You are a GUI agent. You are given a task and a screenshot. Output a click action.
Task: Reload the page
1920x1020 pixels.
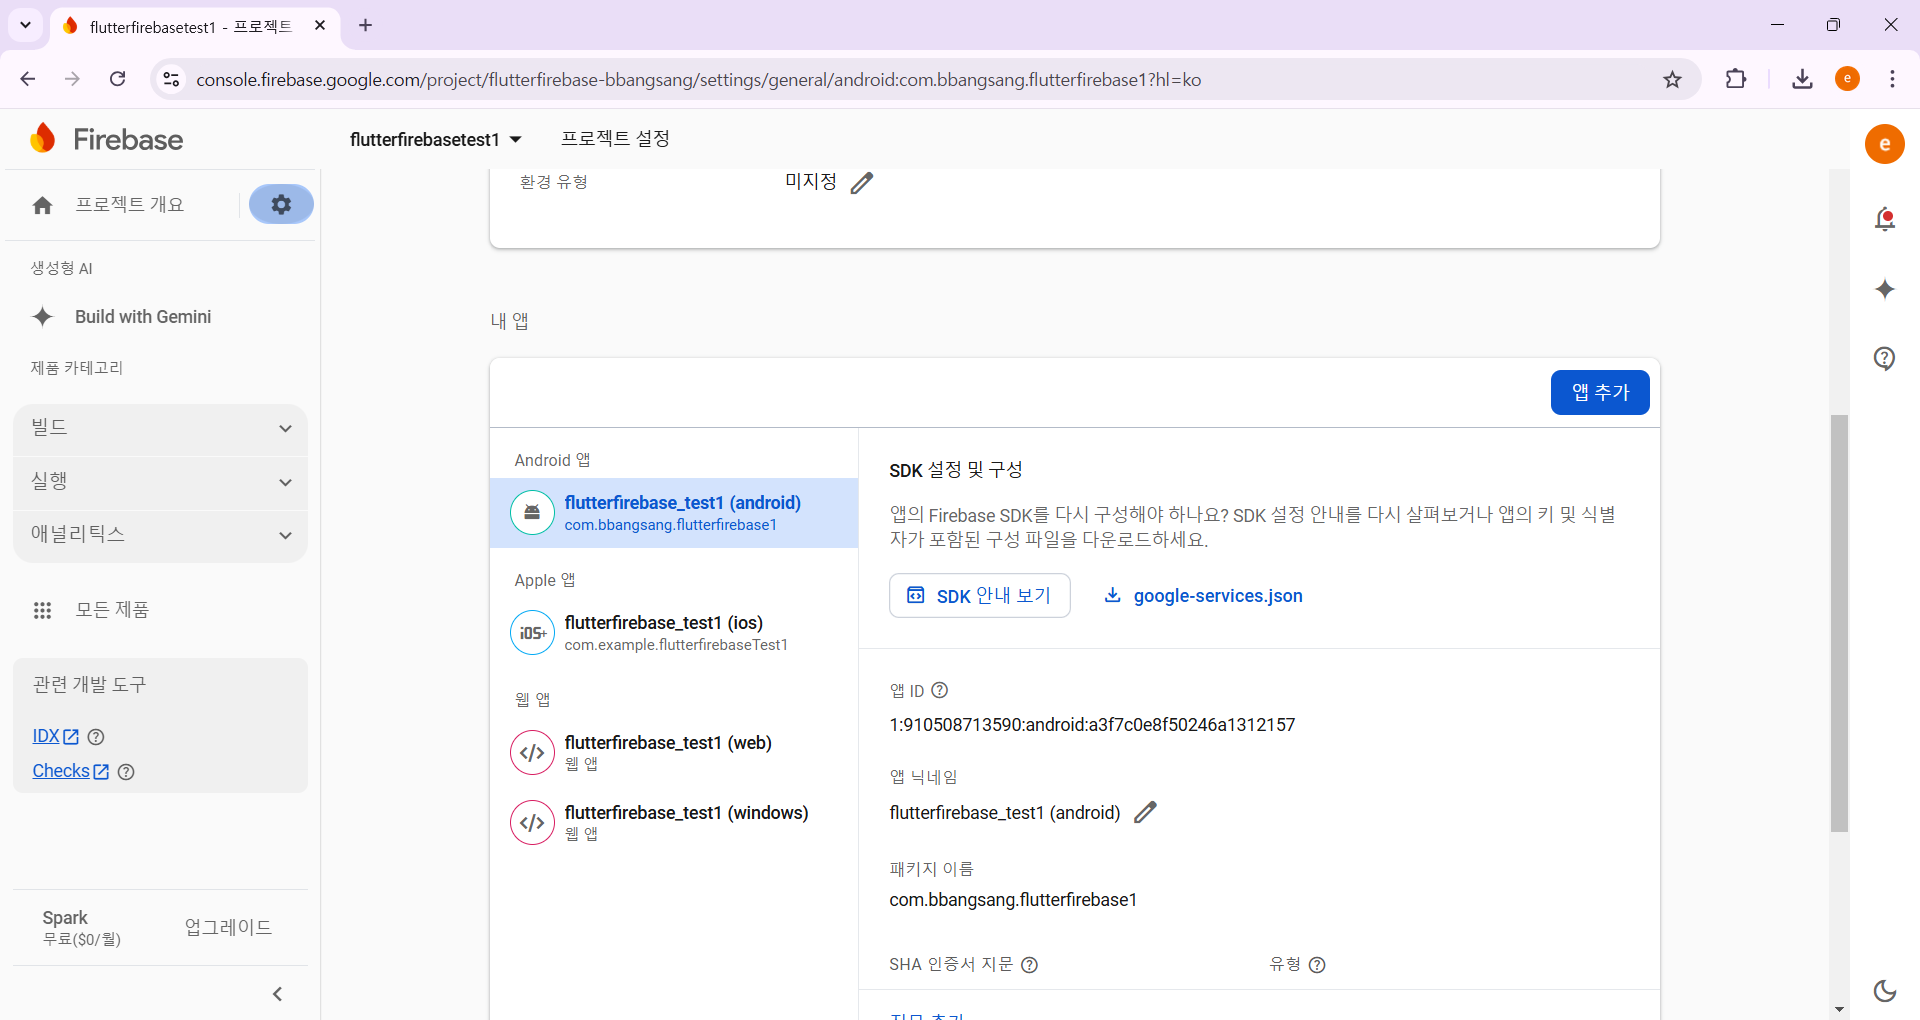click(x=117, y=79)
